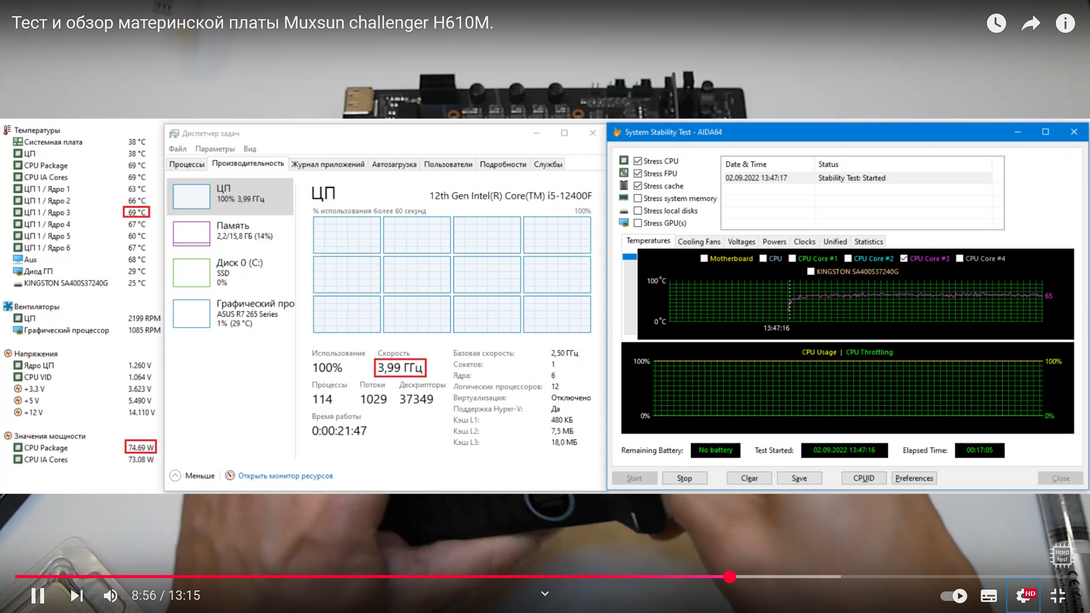Enable Stress local disks checkbox

(x=637, y=211)
